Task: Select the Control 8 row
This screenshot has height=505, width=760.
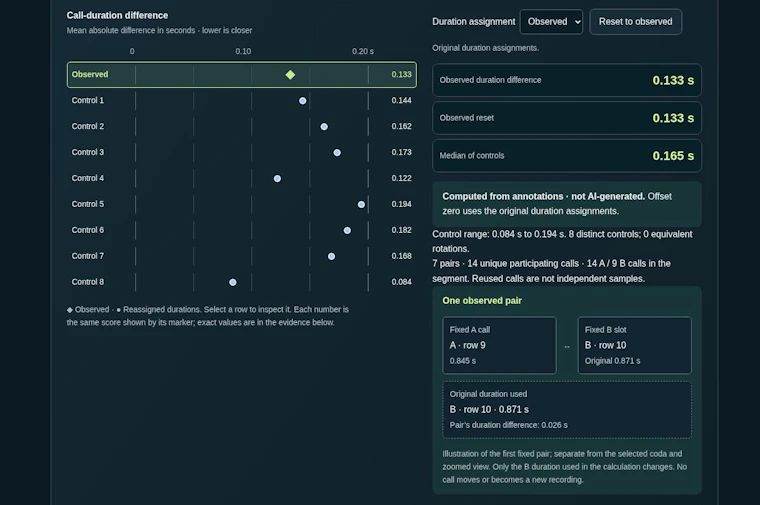Action: click(x=242, y=282)
